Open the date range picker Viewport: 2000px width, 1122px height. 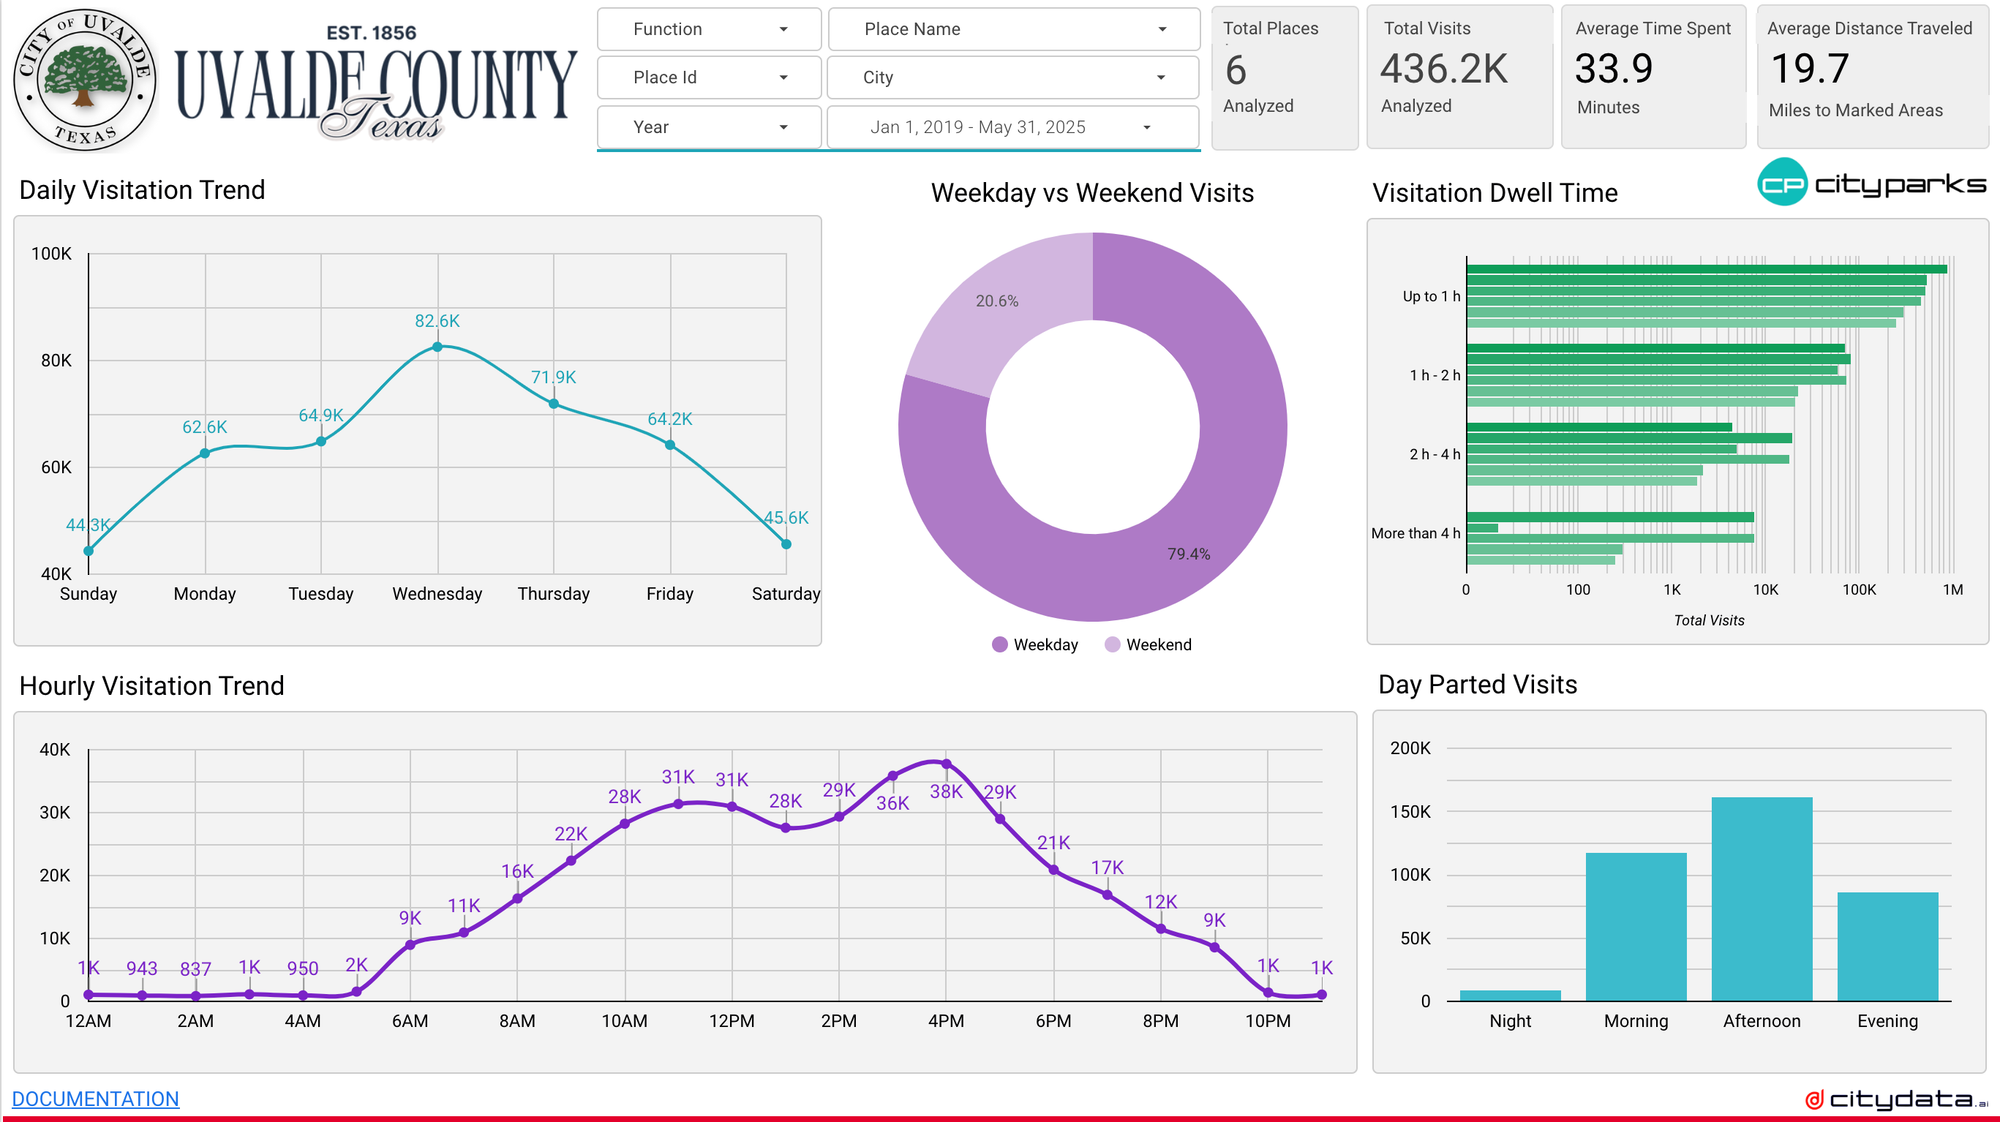[x=1013, y=127]
